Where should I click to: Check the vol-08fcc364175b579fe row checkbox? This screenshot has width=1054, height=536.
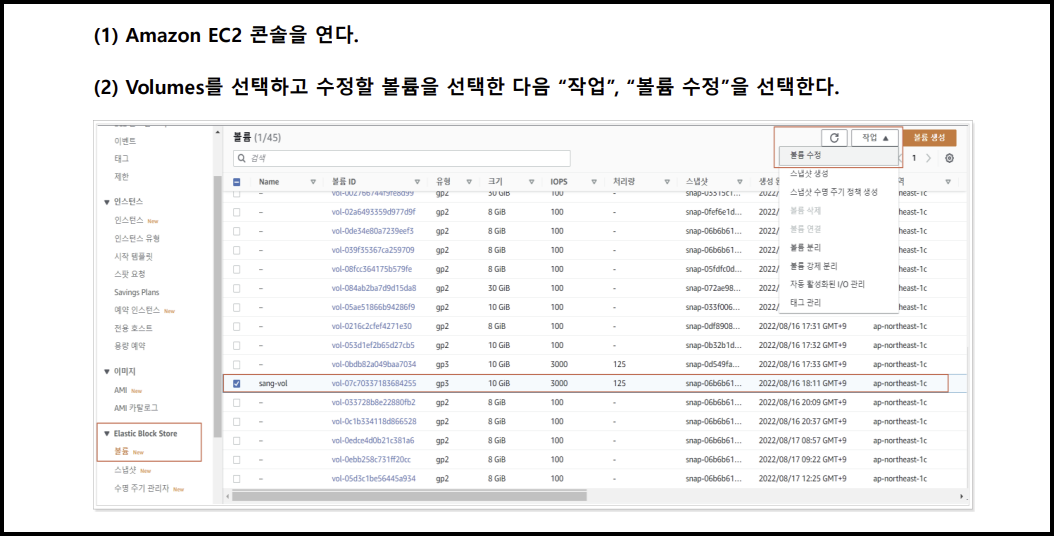coord(237,269)
